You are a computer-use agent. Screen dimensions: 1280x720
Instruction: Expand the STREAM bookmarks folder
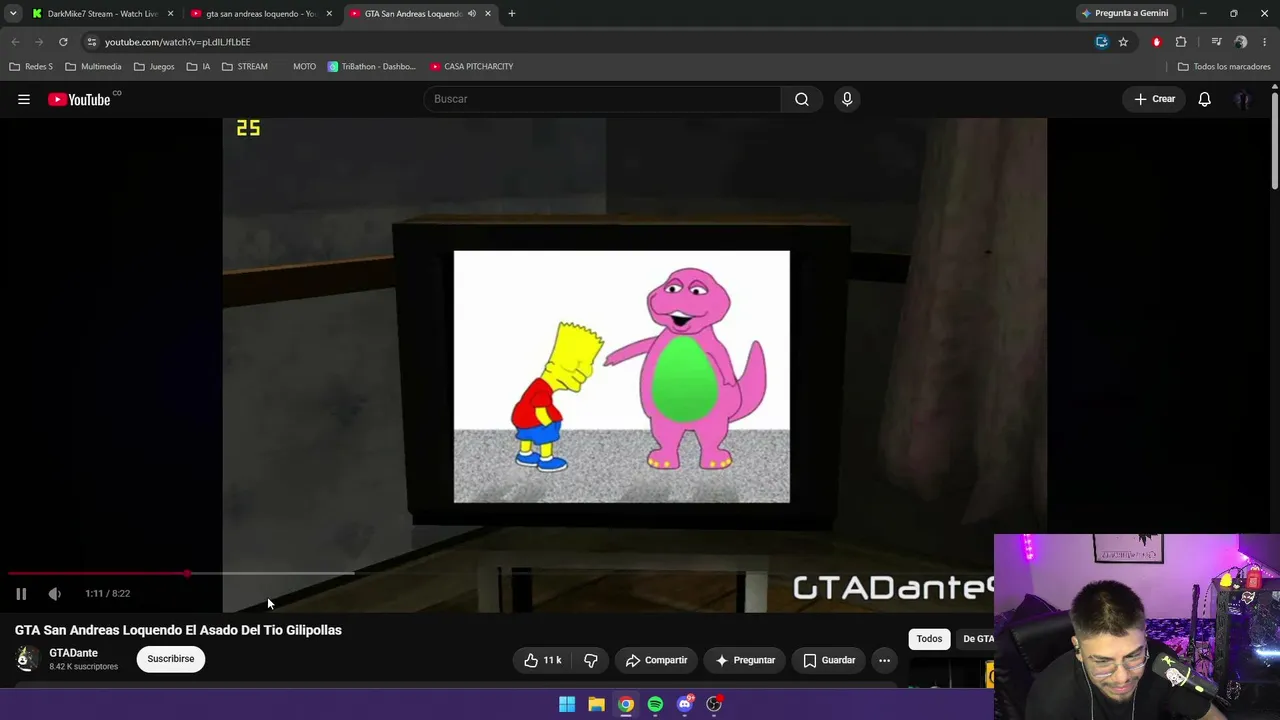pyautogui.click(x=245, y=67)
